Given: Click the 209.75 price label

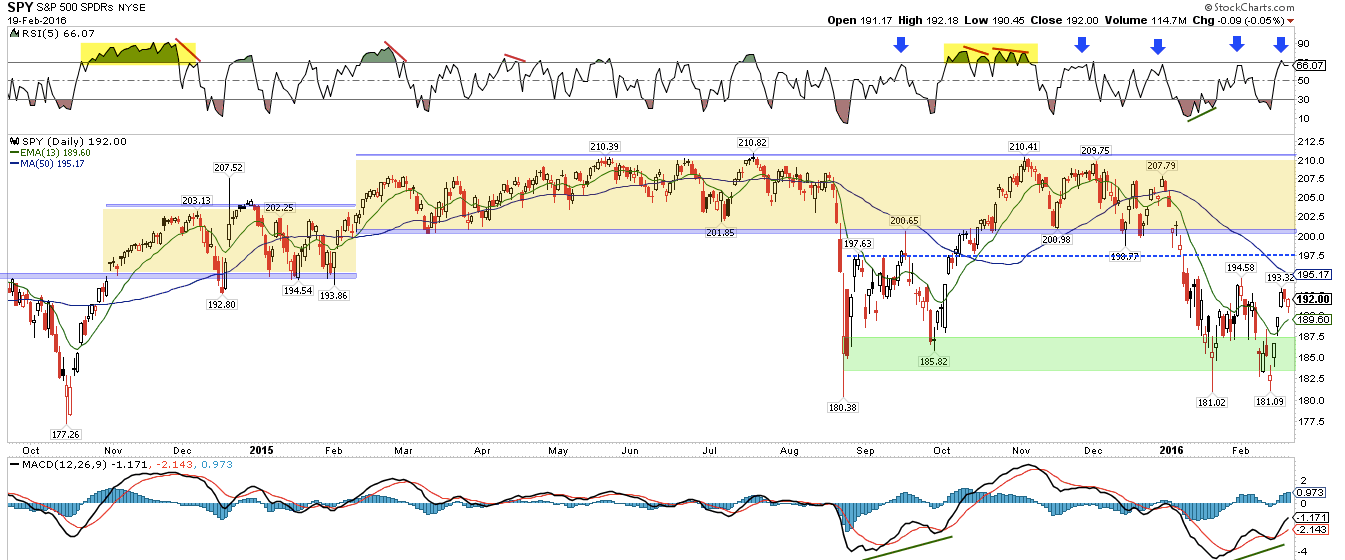Looking at the screenshot, I should point(1096,150).
